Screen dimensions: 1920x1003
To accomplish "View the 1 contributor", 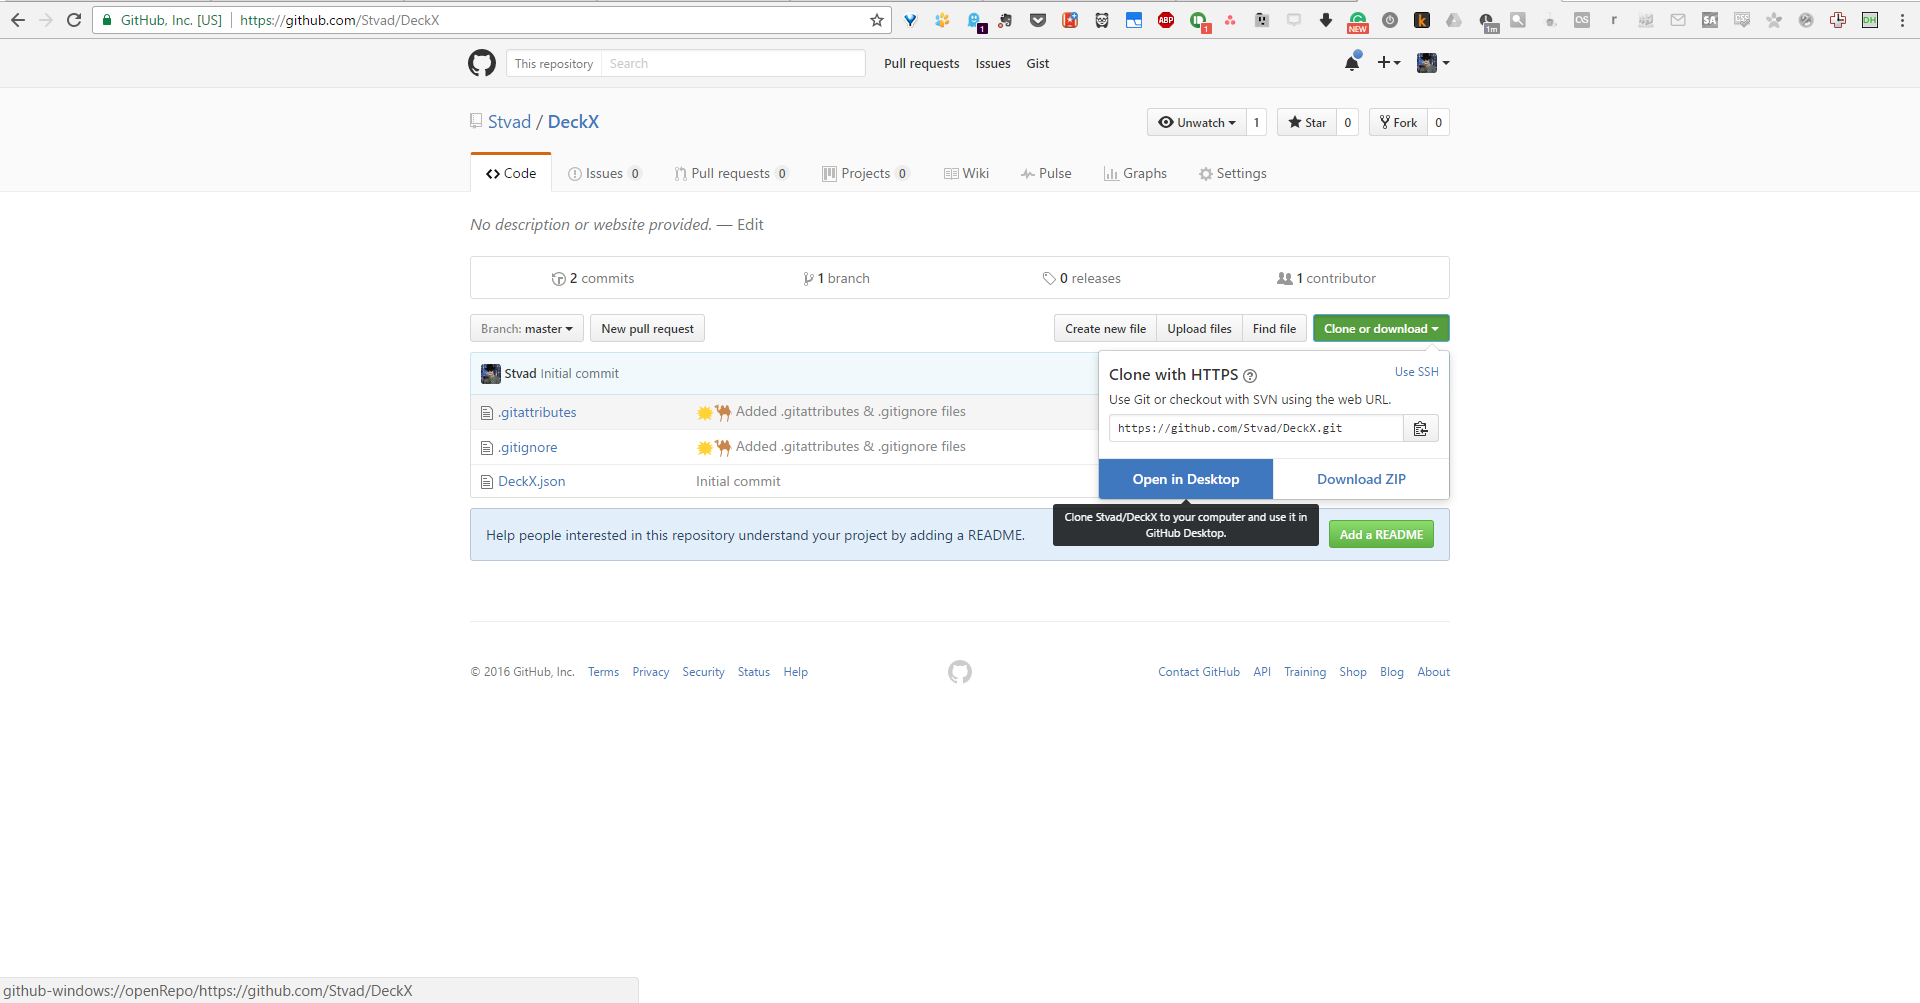I will [x=1326, y=278].
